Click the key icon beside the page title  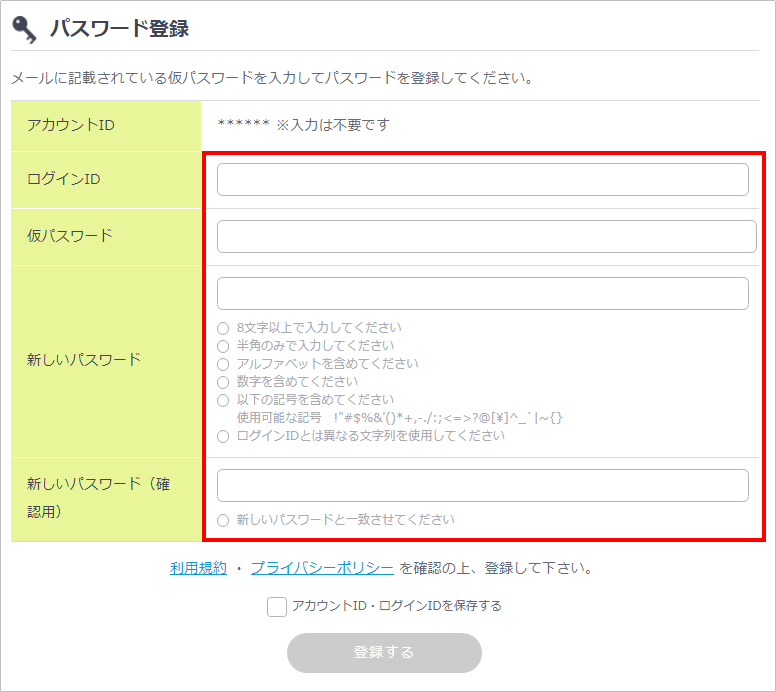(25, 29)
